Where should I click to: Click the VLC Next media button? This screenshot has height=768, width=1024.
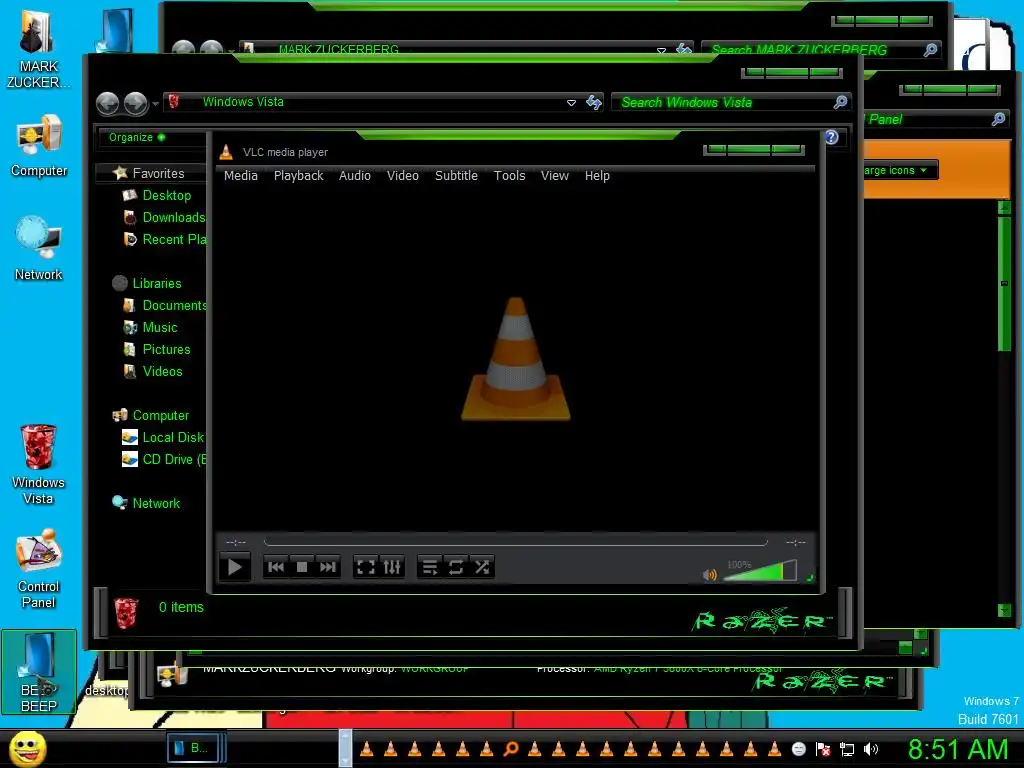click(327, 567)
